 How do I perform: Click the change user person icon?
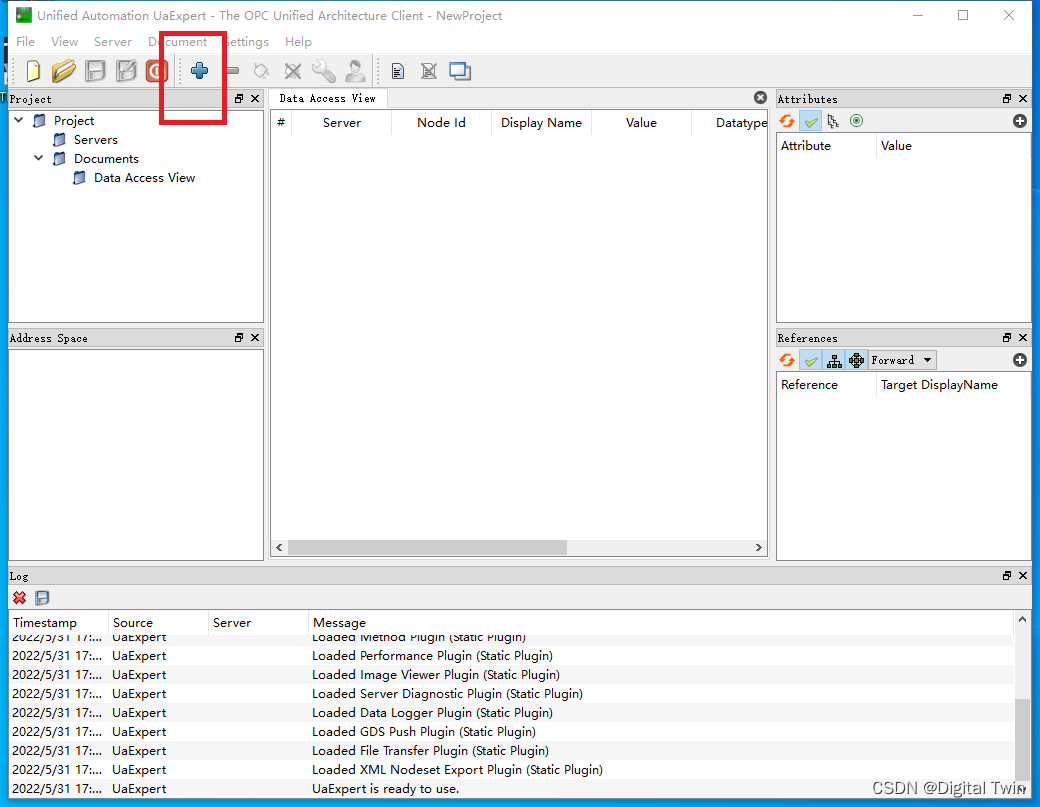coord(355,71)
